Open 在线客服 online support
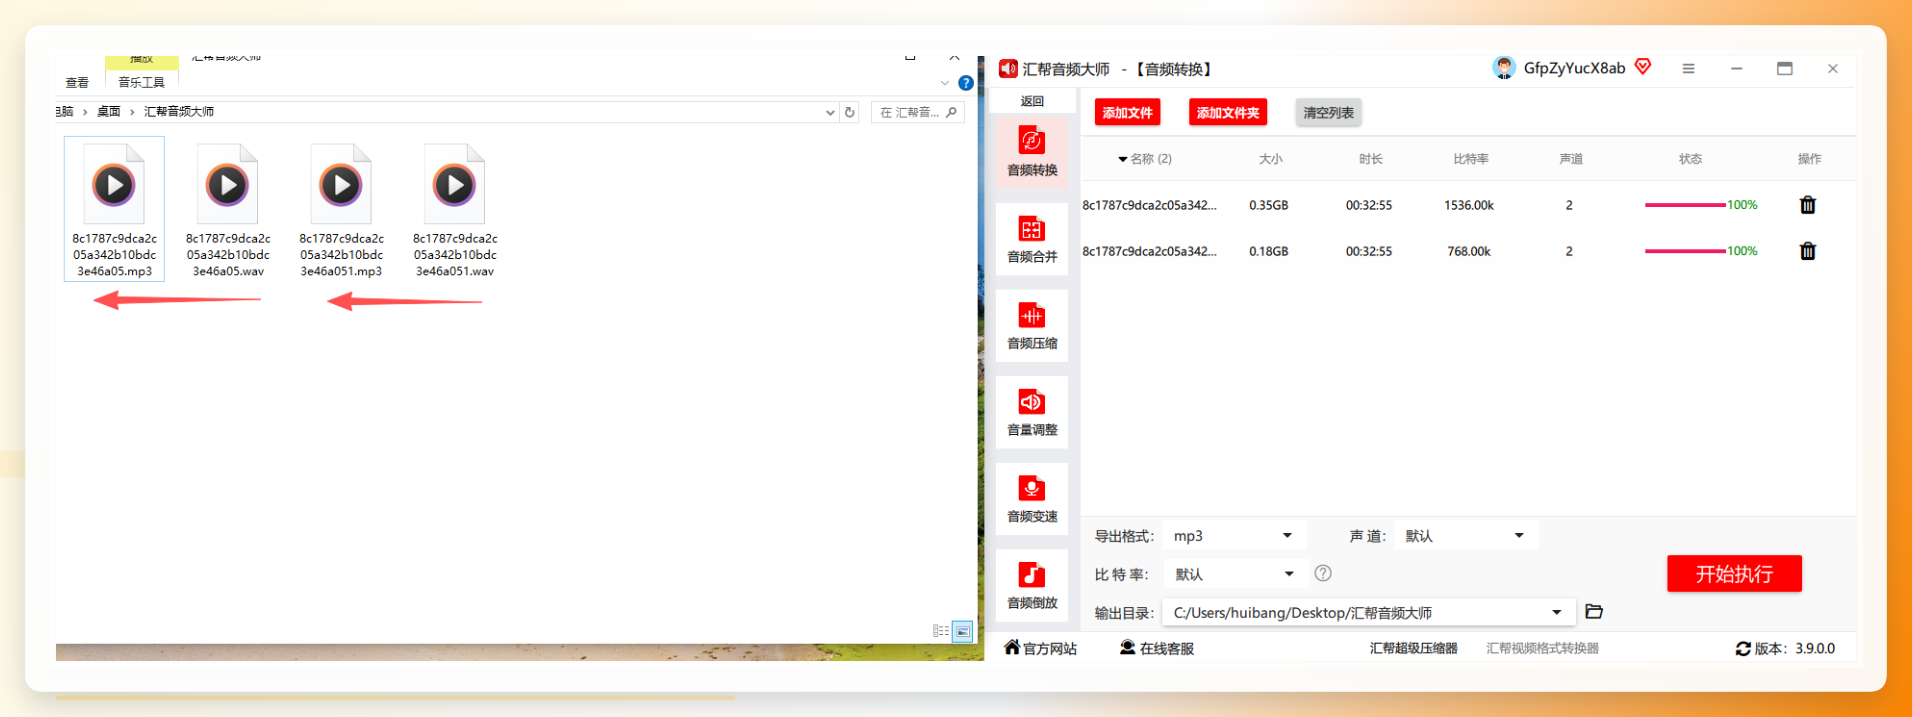Image resolution: width=1912 pixels, height=717 pixels. (1157, 649)
